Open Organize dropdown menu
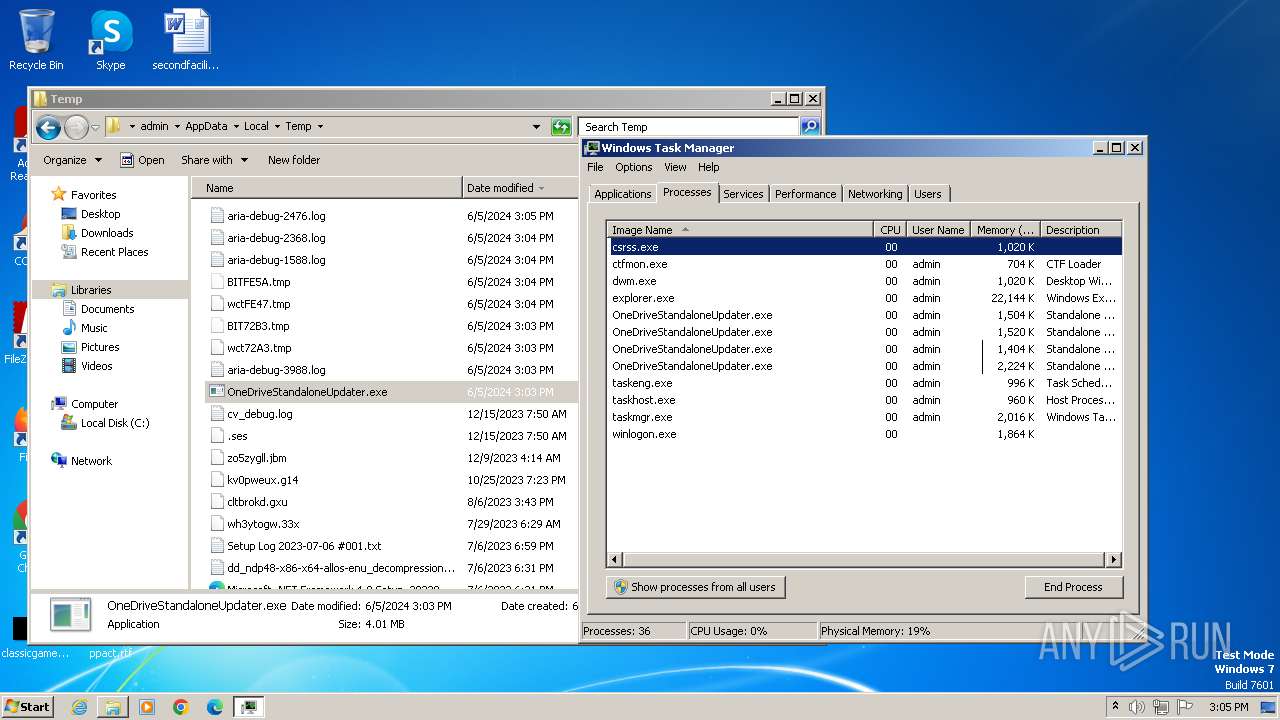 (x=72, y=160)
